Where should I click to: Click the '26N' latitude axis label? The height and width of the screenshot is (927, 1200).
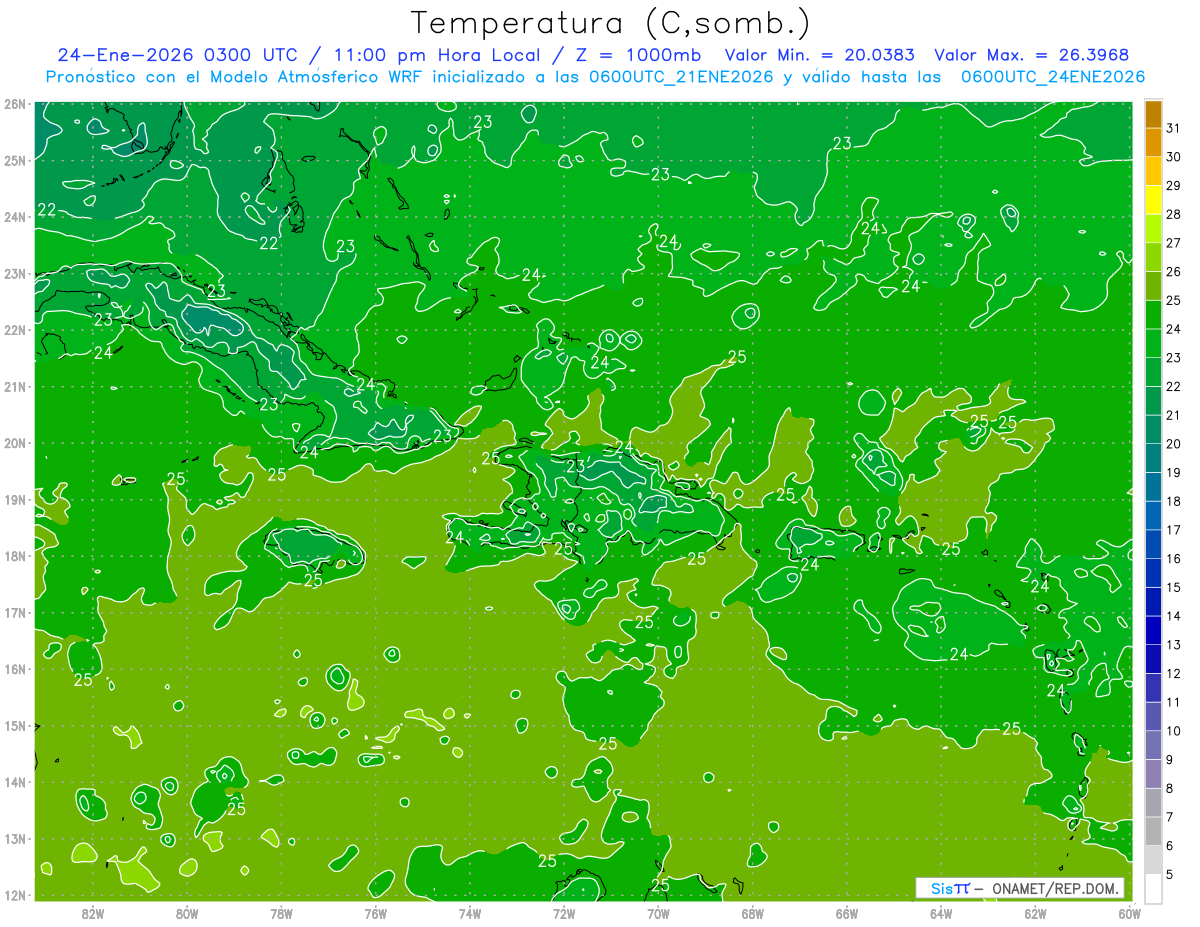point(14,104)
